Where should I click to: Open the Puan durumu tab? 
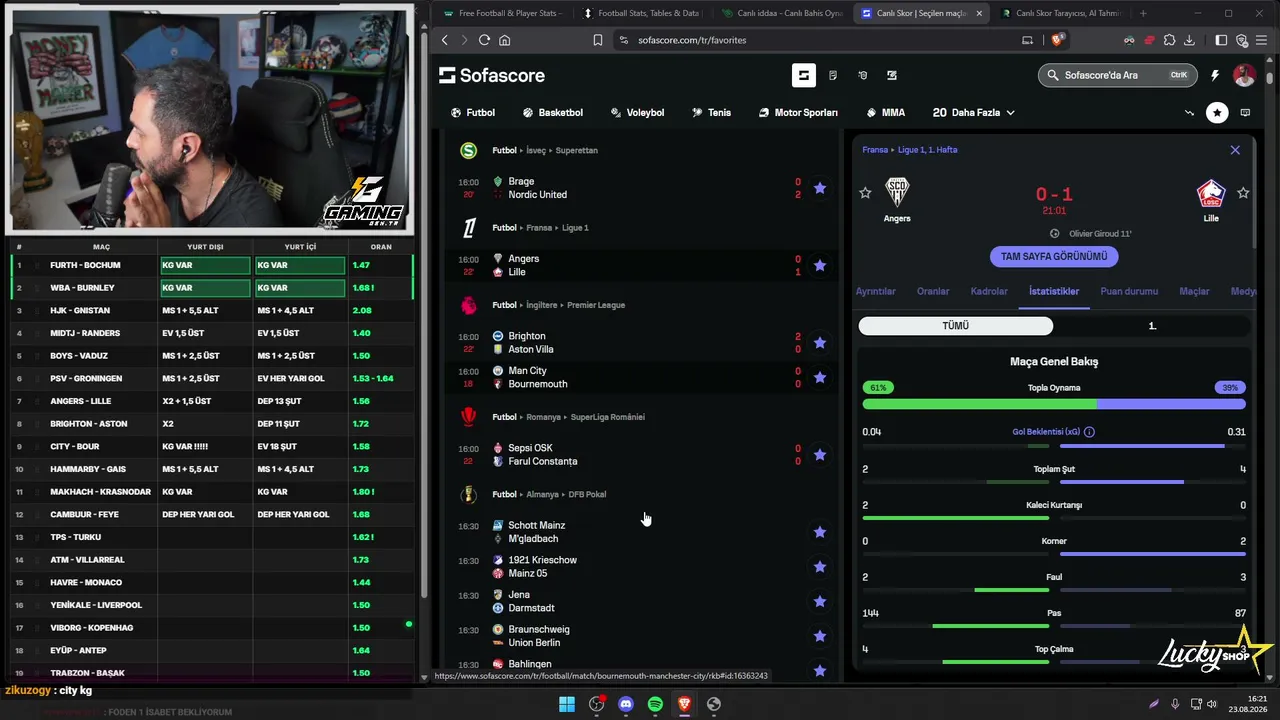pos(1129,291)
